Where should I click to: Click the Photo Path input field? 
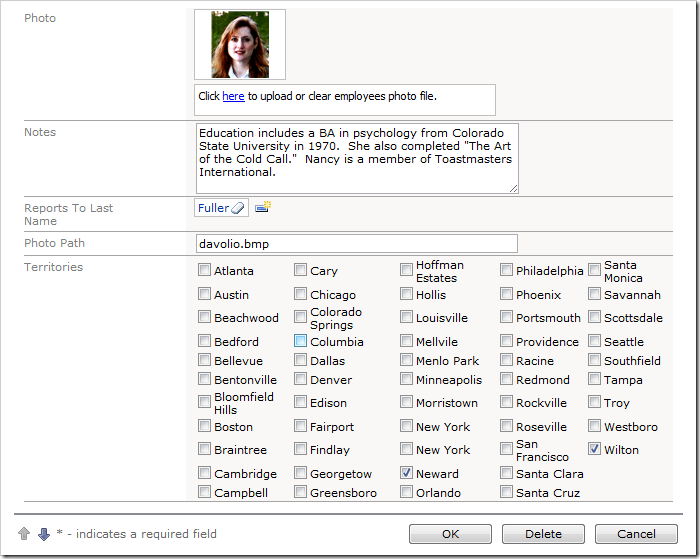[x=357, y=244]
